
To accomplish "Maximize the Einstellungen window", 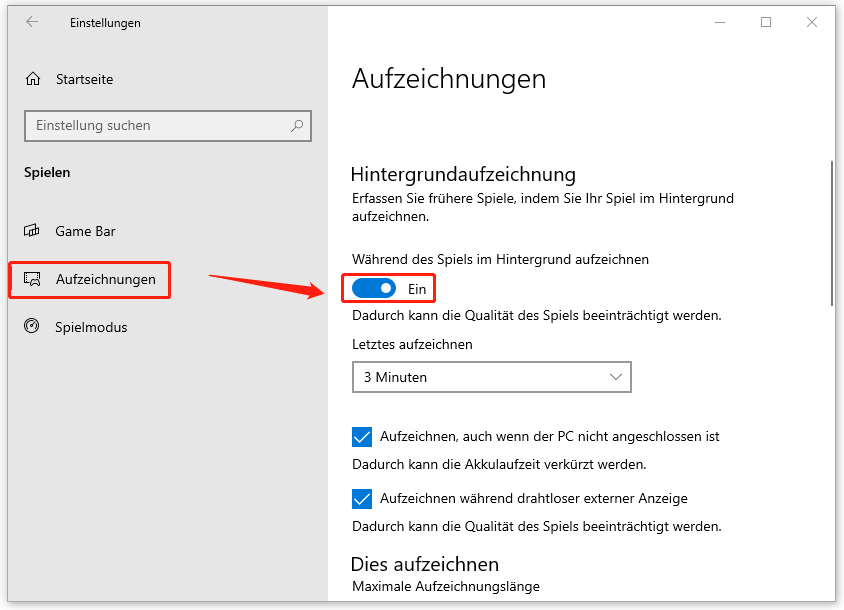I will (x=766, y=22).
